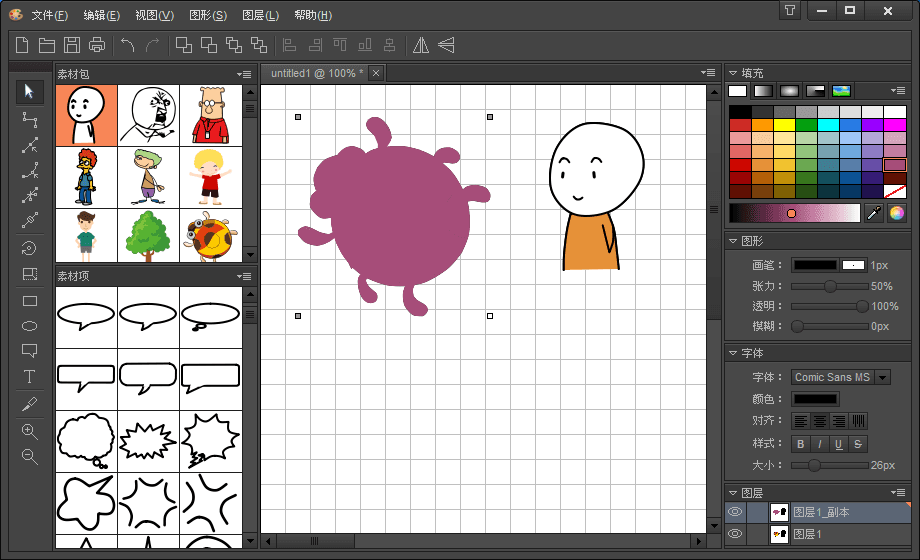This screenshot has height=560, width=920.
Task: Click the undo arrow icon
Action: [x=127, y=45]
